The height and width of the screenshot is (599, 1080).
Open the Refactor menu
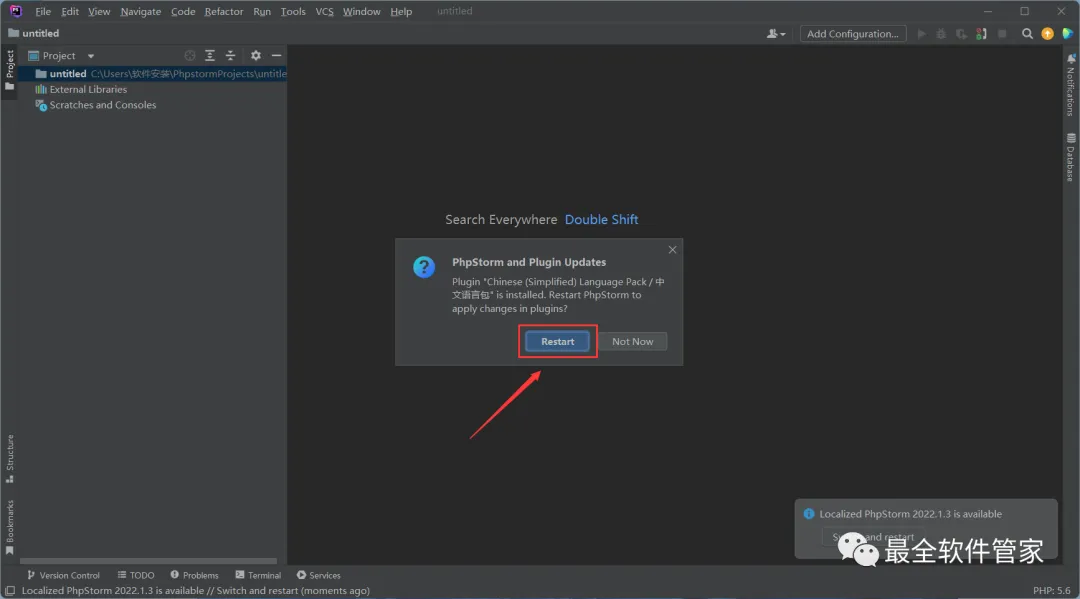point(223,12)
